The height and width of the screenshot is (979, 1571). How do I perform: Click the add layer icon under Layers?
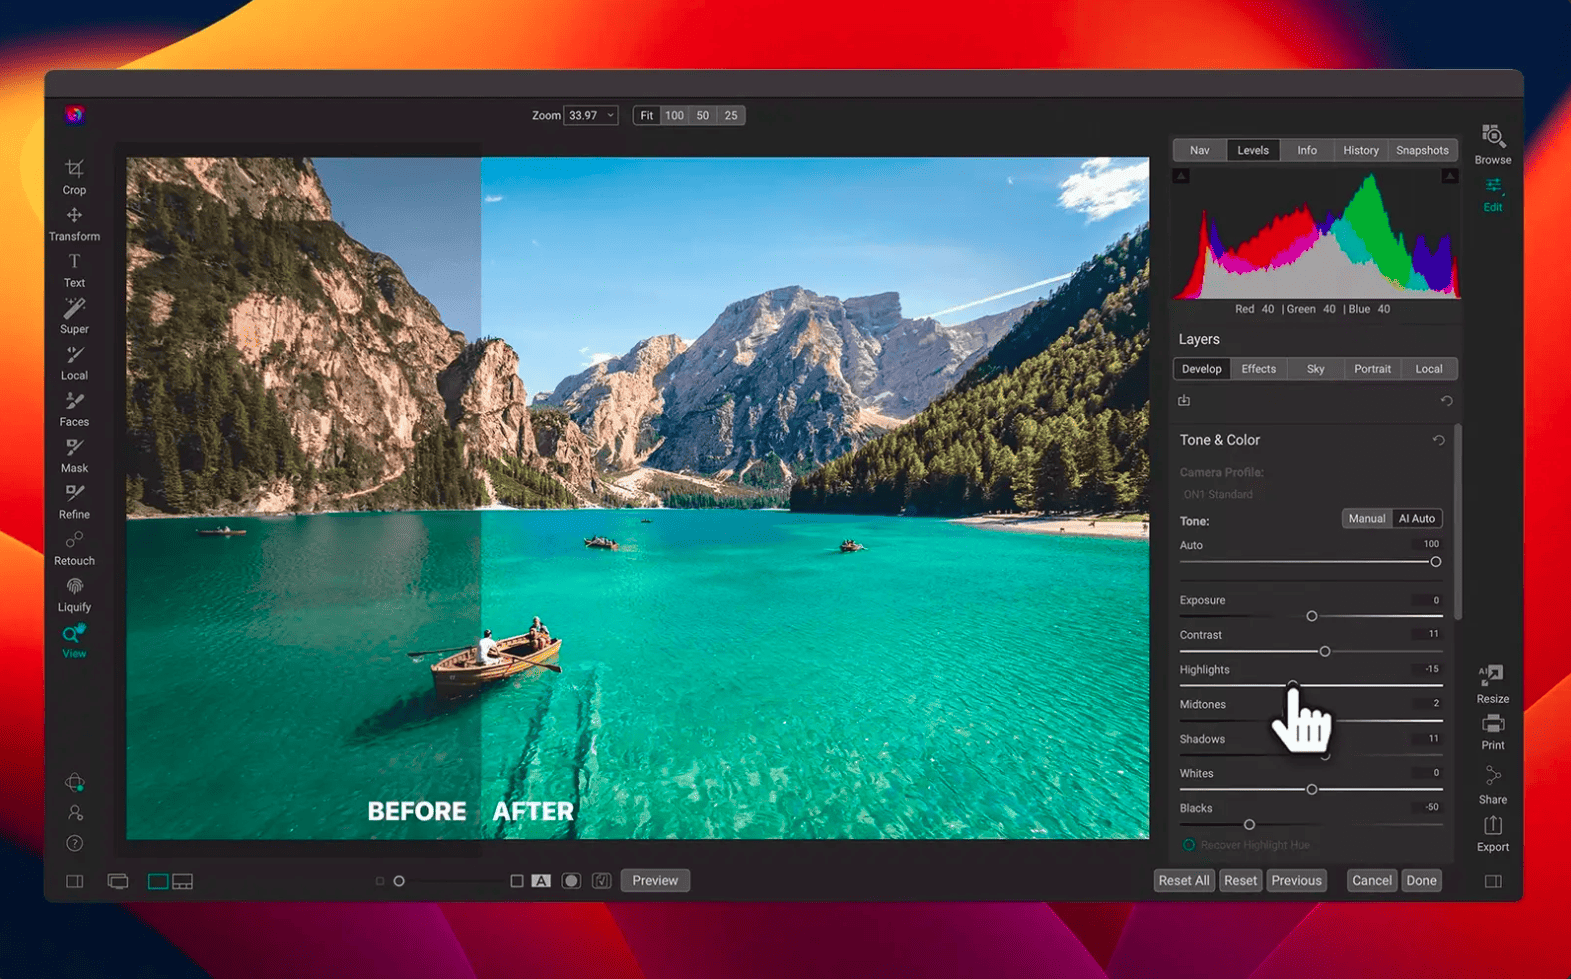(1184, 400)
